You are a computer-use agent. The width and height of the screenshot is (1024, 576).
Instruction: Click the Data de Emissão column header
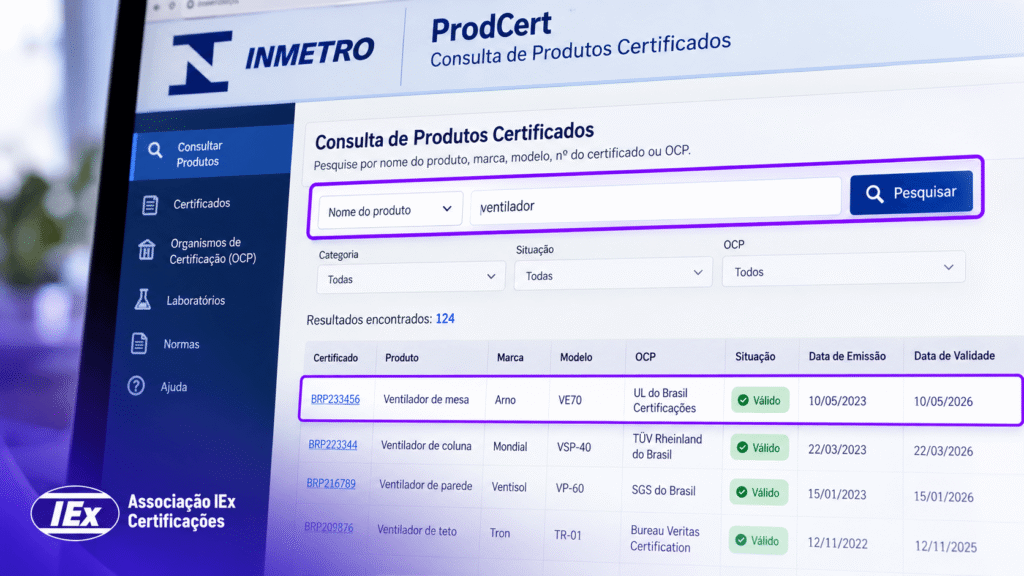pos(847,356)
